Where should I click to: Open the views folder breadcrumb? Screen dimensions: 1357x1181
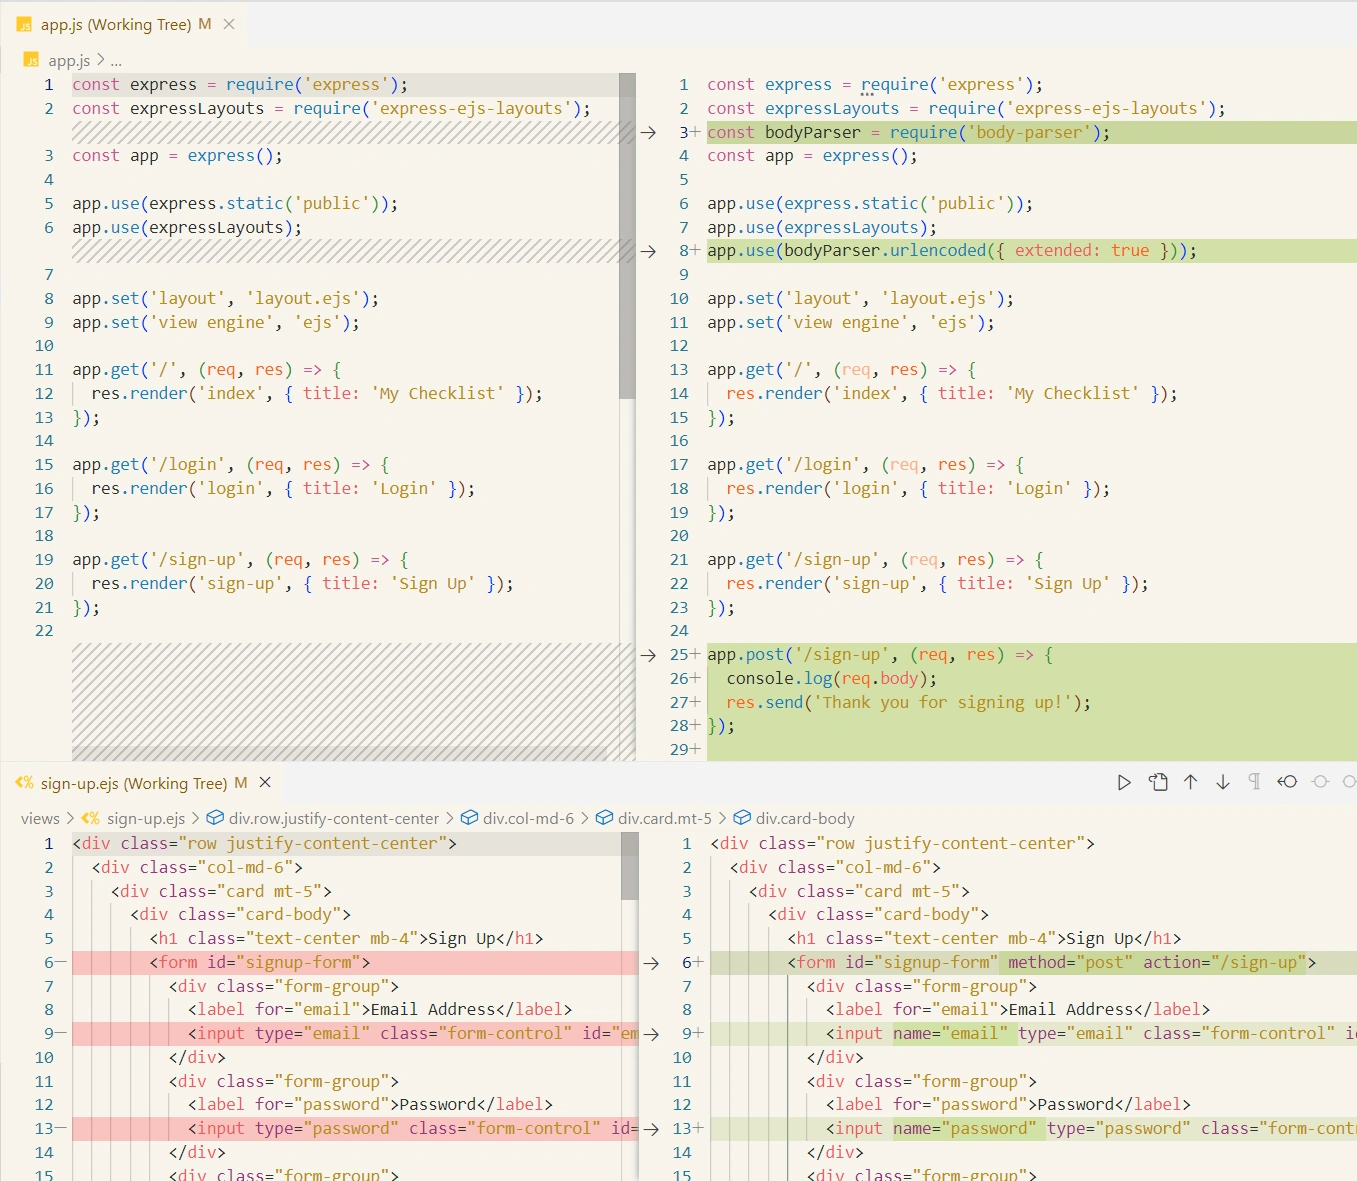click(x=40, y=818)
